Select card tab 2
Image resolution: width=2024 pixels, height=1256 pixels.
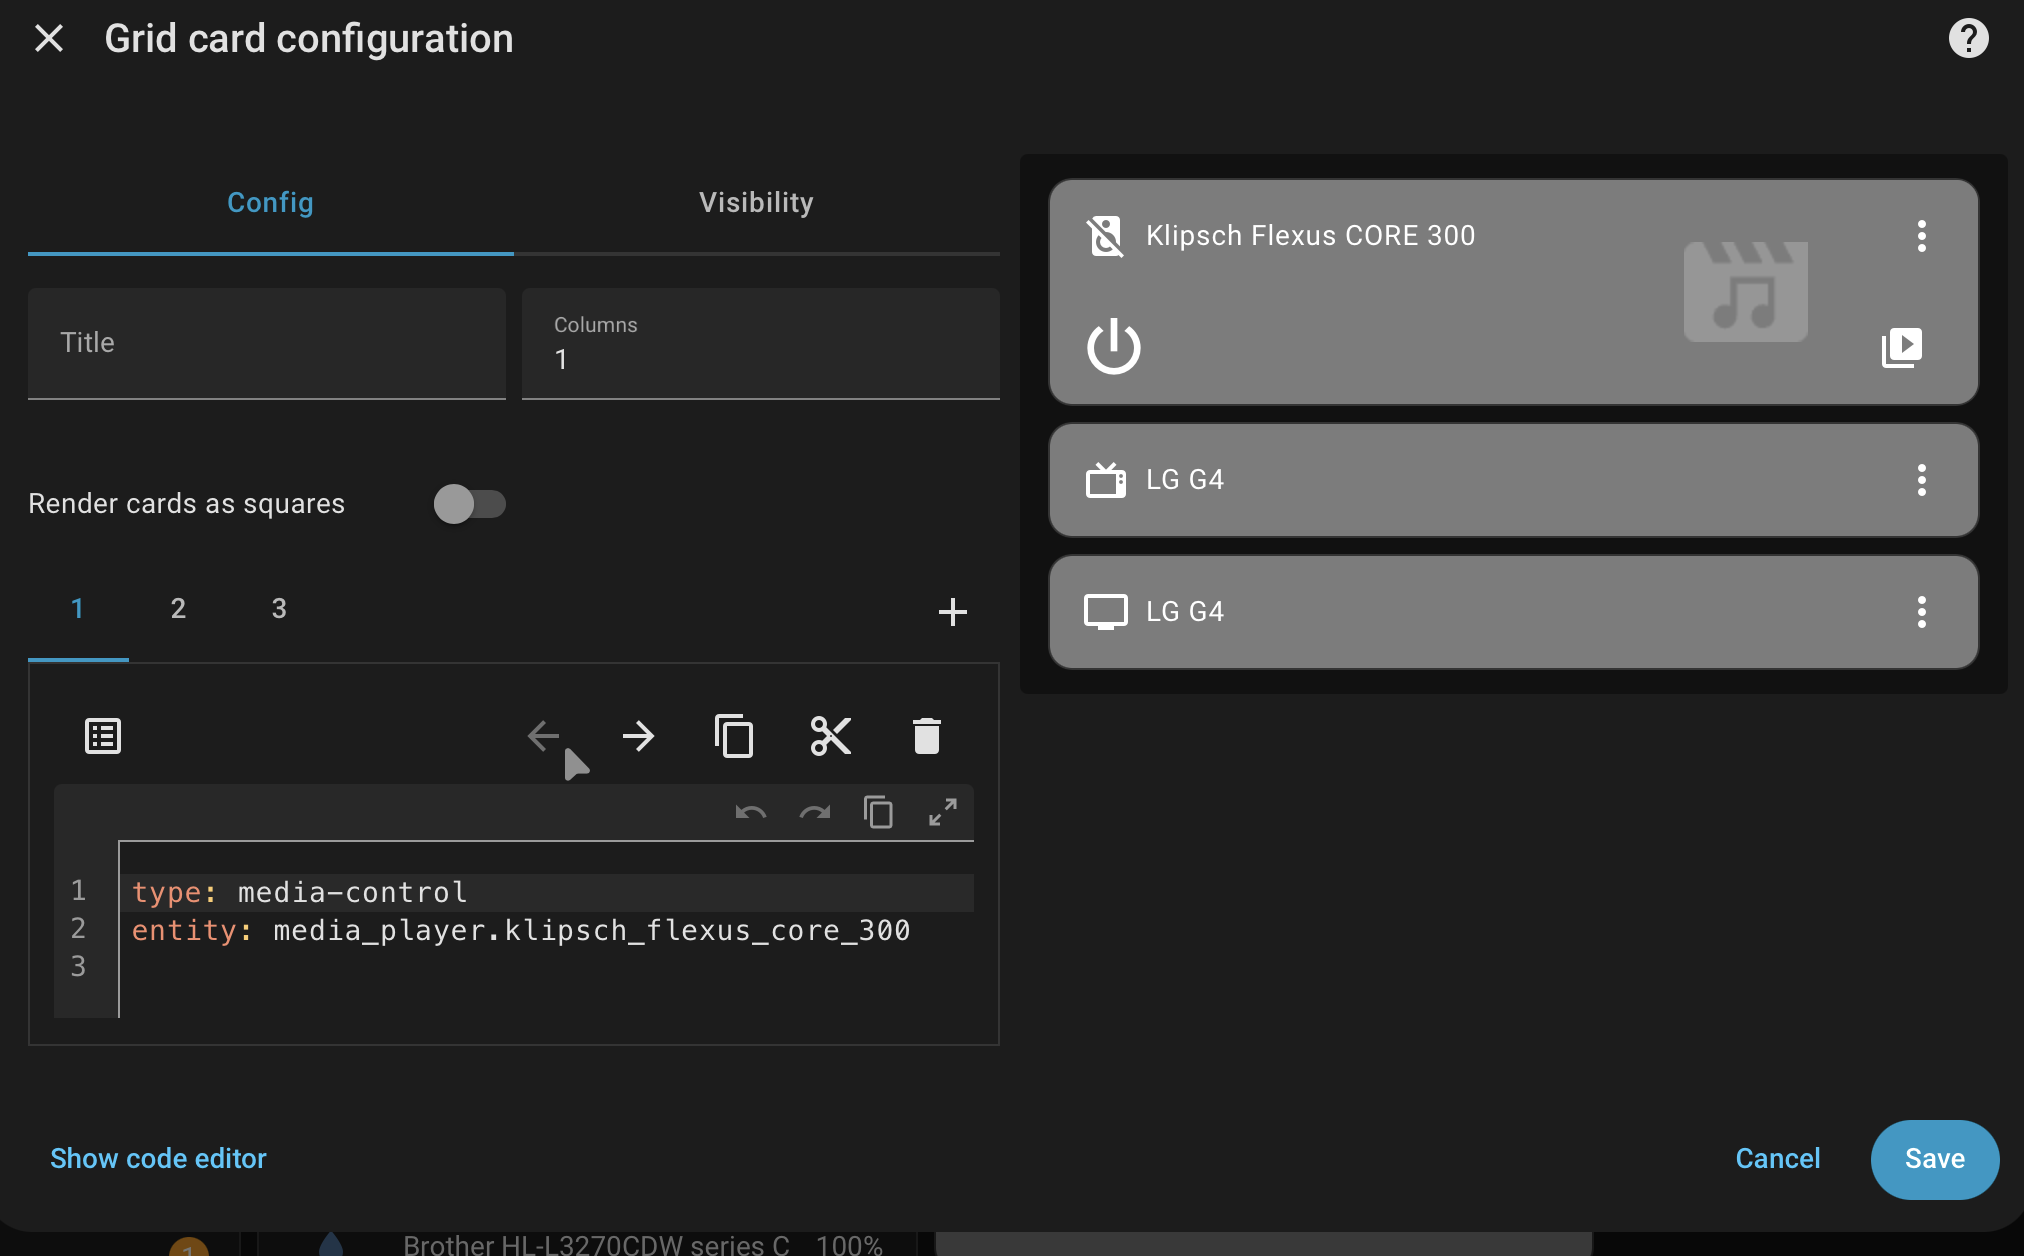pos(178,609)
